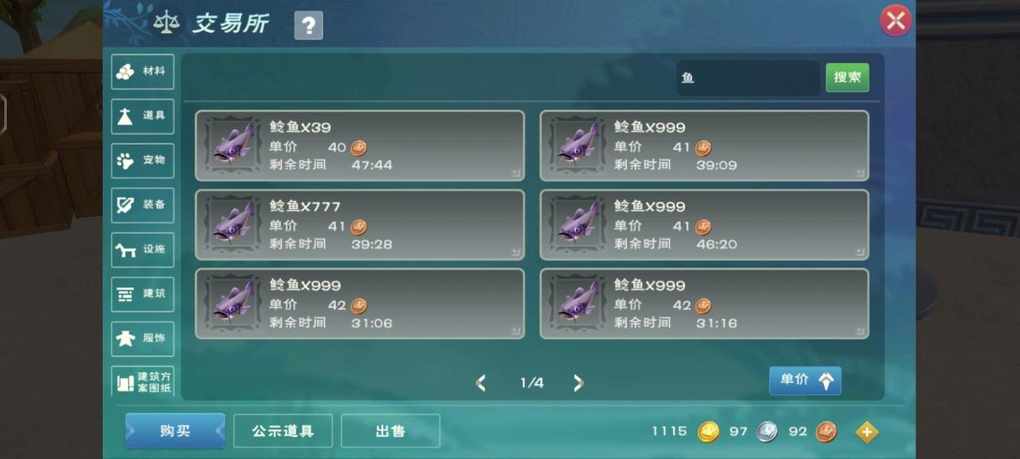The image size is (1020, 459).
Task: Click the green 搜索 search button
Action: (x=847, y=77)
